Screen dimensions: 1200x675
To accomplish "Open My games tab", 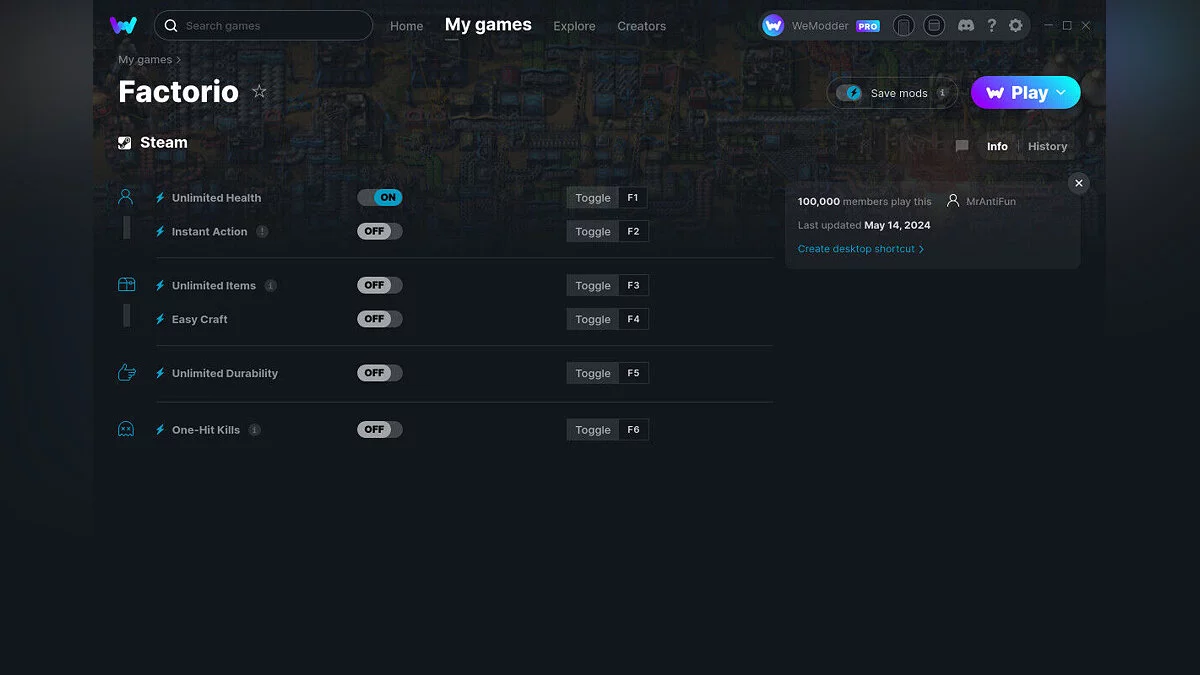I will tap(488, 25).
